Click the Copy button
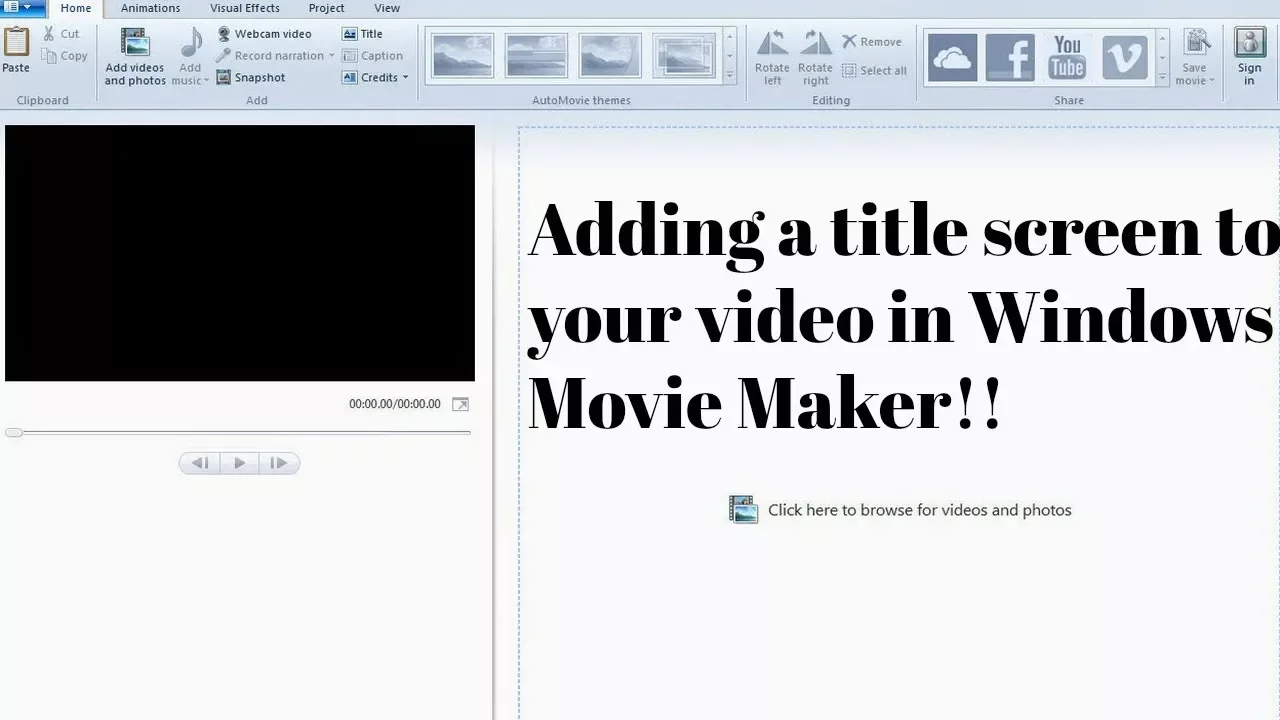Image resolution: width=1280 pixels, height=720 pixels. (65, 56)
